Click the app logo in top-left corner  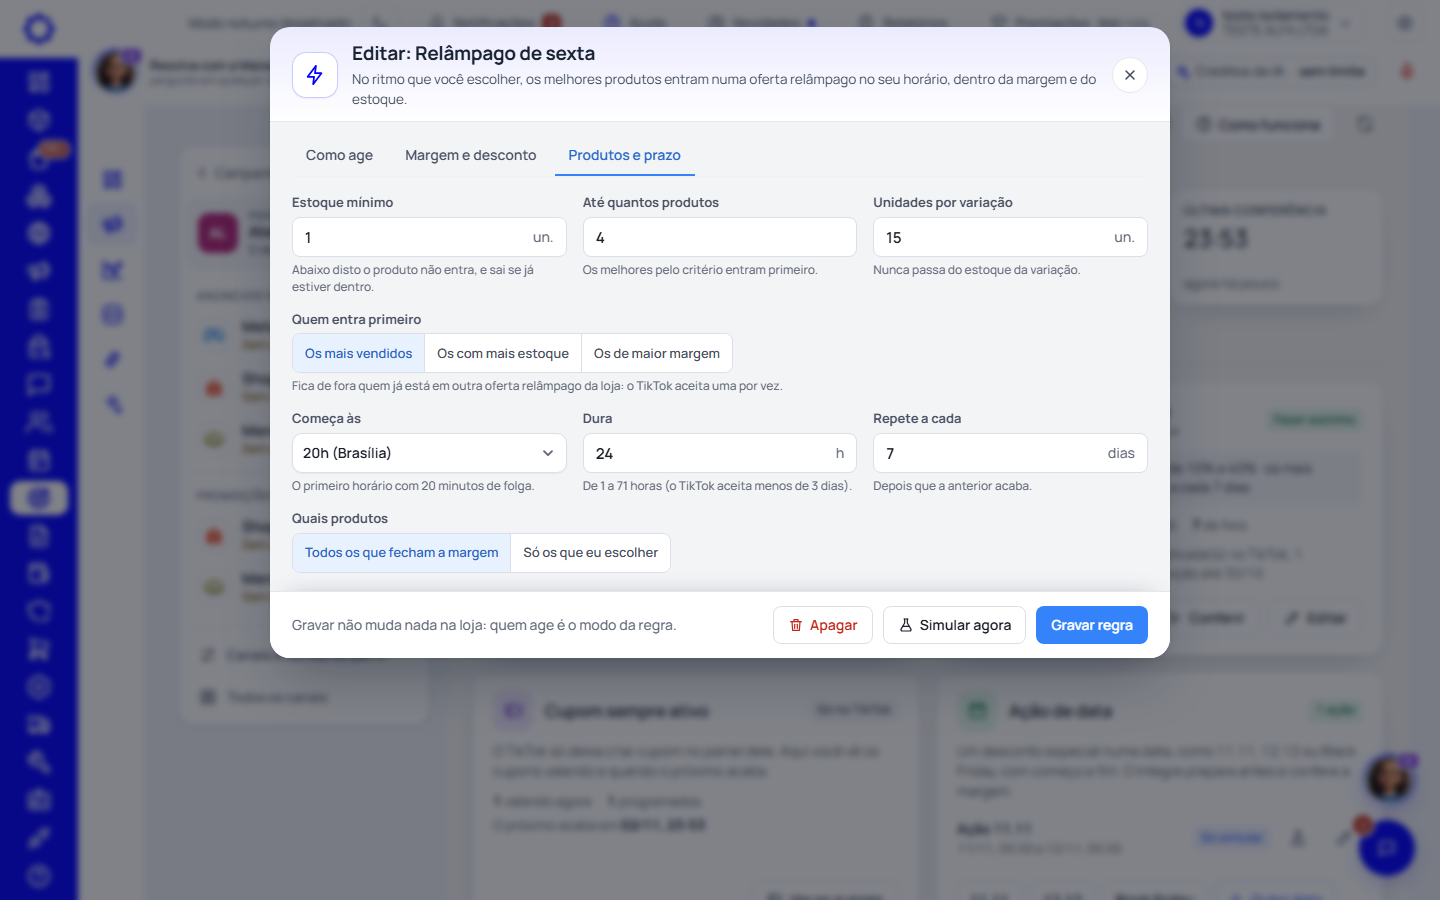coord(39,28)
